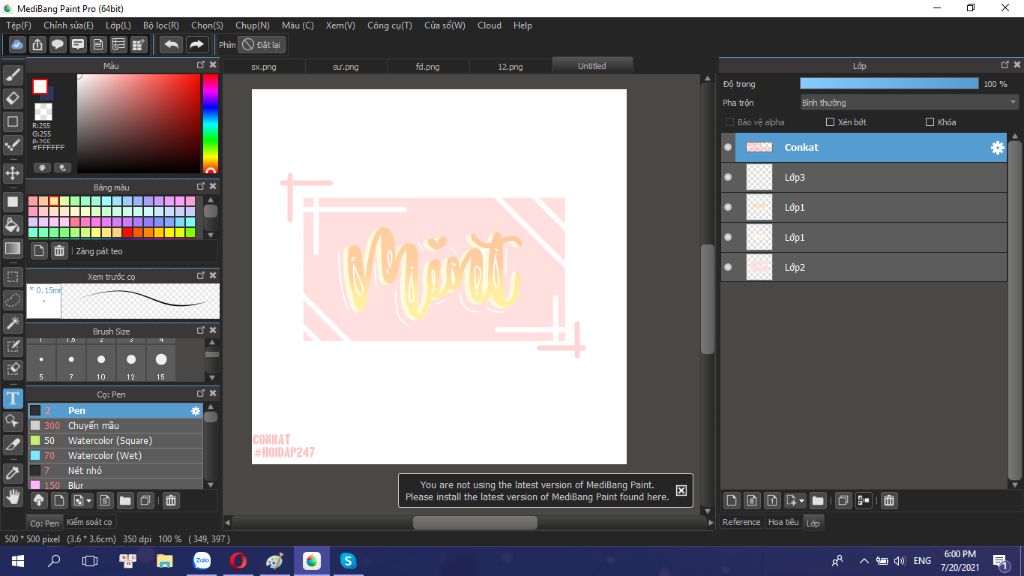This screenshot has height=576, width=1024.
Task: Click the white foreground color swatch
Action: point(40,86)
